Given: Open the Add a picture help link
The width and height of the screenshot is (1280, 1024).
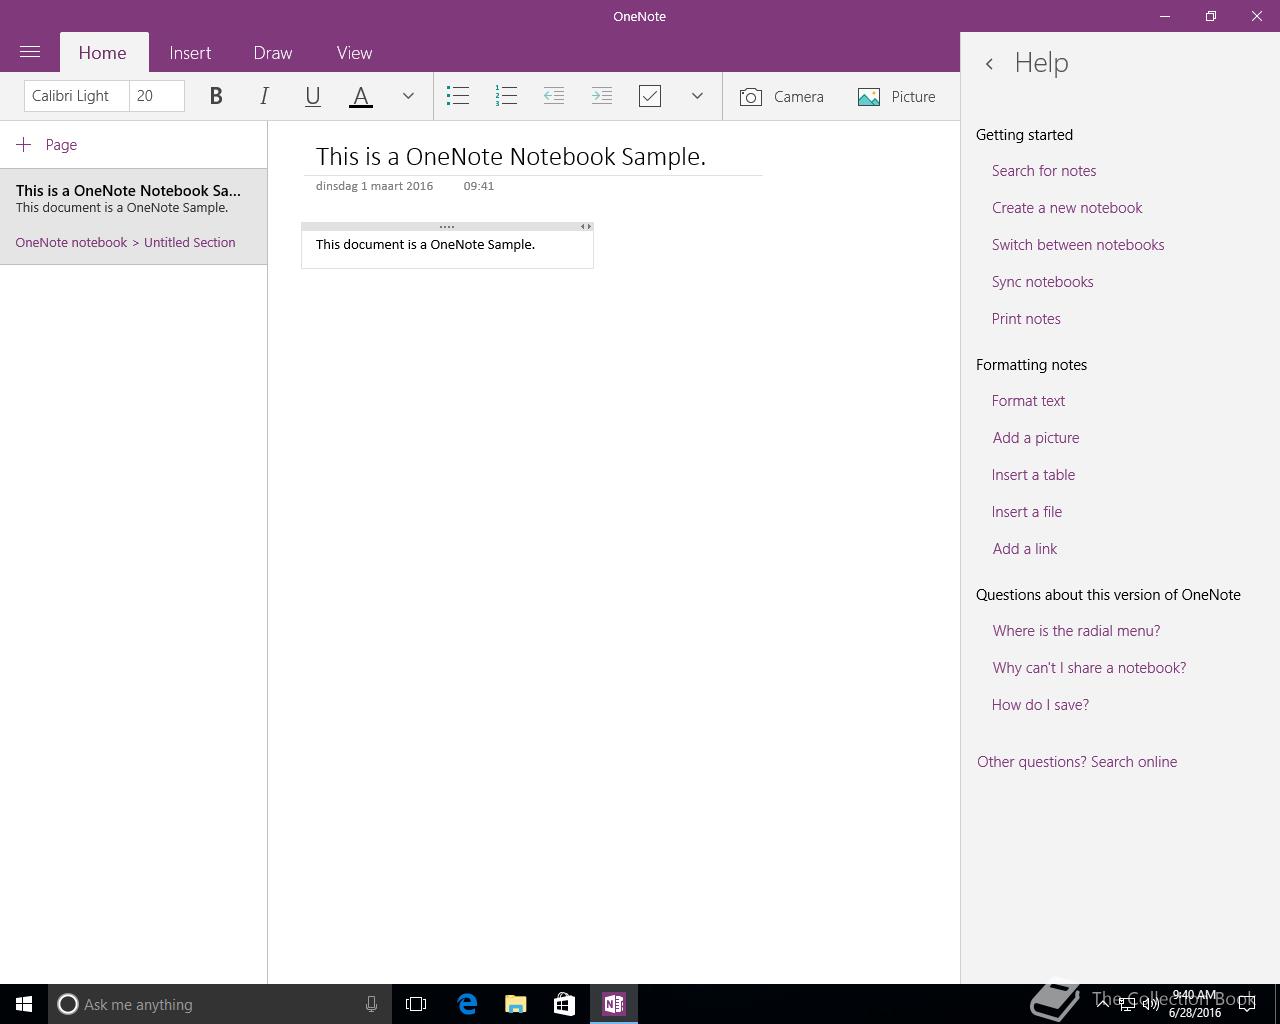Looking at the screenshot, I should coord(1036,438).
